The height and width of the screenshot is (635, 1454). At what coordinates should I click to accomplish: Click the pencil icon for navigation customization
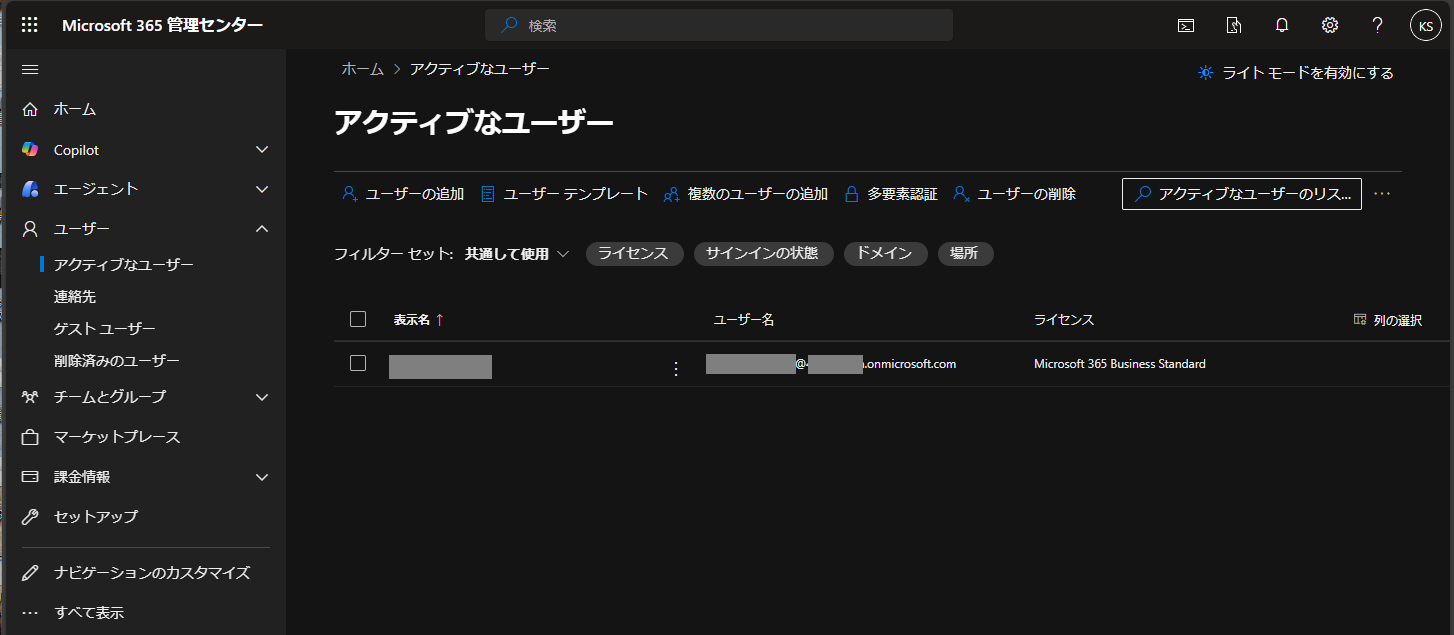coord(30,573)
